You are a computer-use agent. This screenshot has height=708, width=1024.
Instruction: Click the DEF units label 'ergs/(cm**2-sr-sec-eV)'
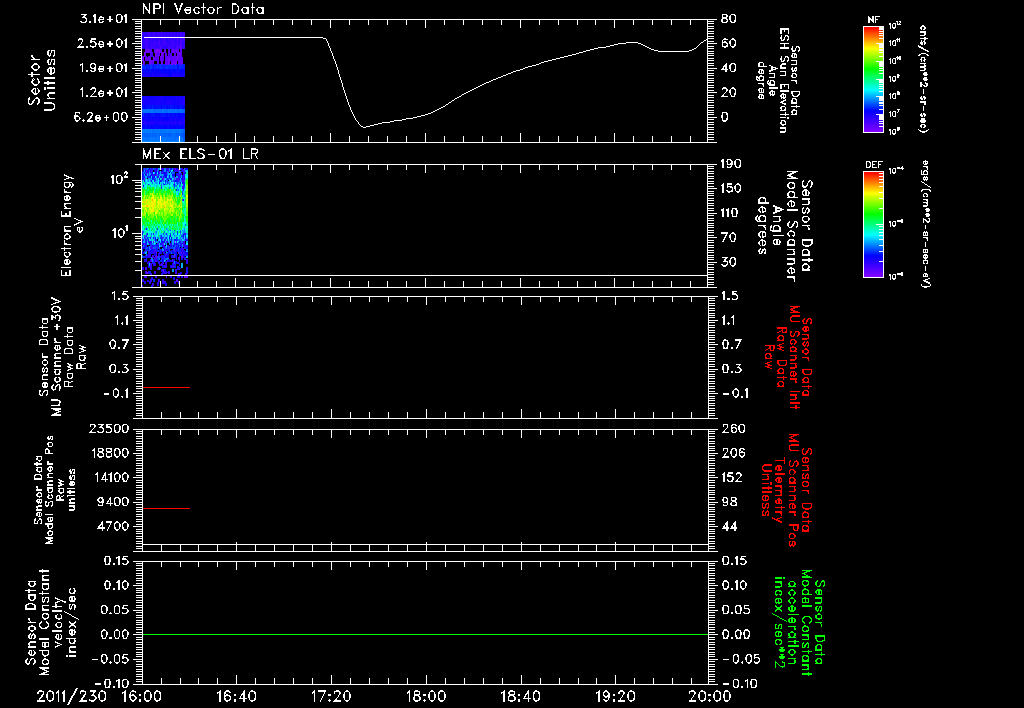click(925, 224)
